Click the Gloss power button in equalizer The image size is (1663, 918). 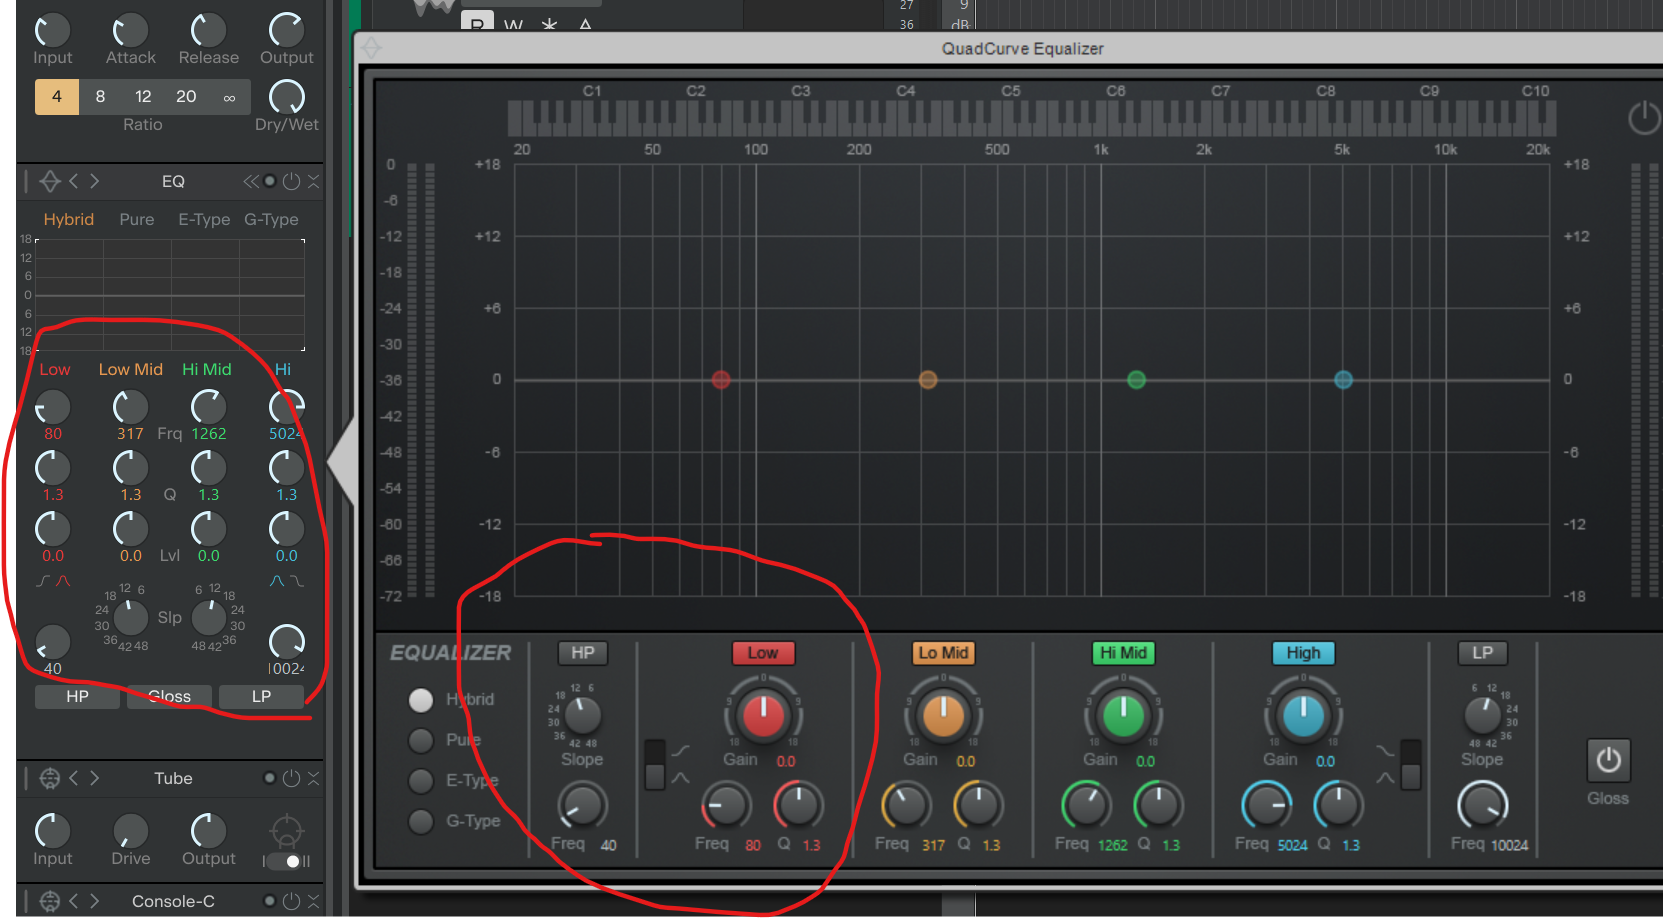pyautogui.click(x=1608, y=761)
